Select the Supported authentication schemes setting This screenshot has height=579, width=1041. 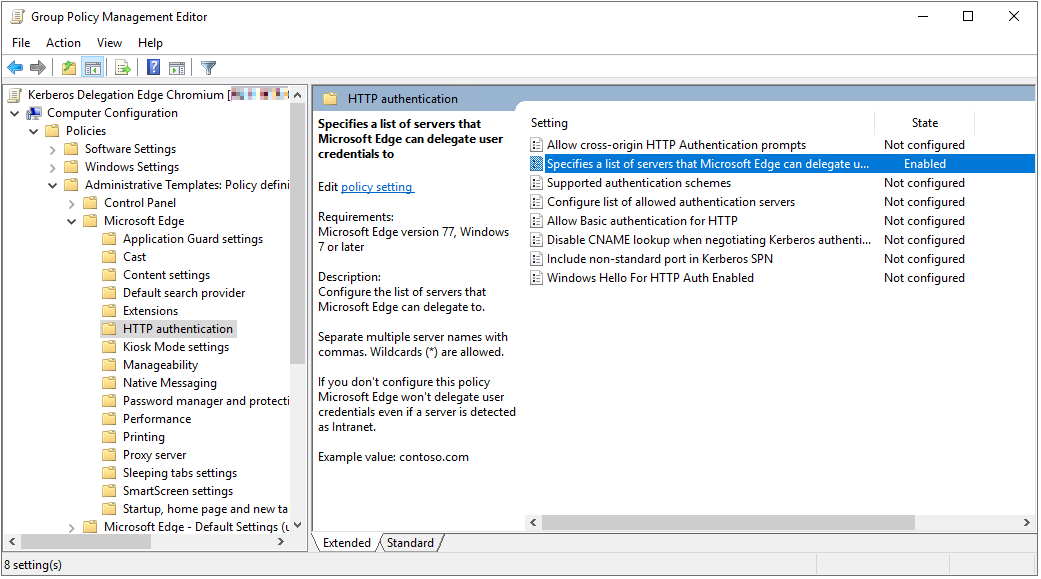click(639, 182)
